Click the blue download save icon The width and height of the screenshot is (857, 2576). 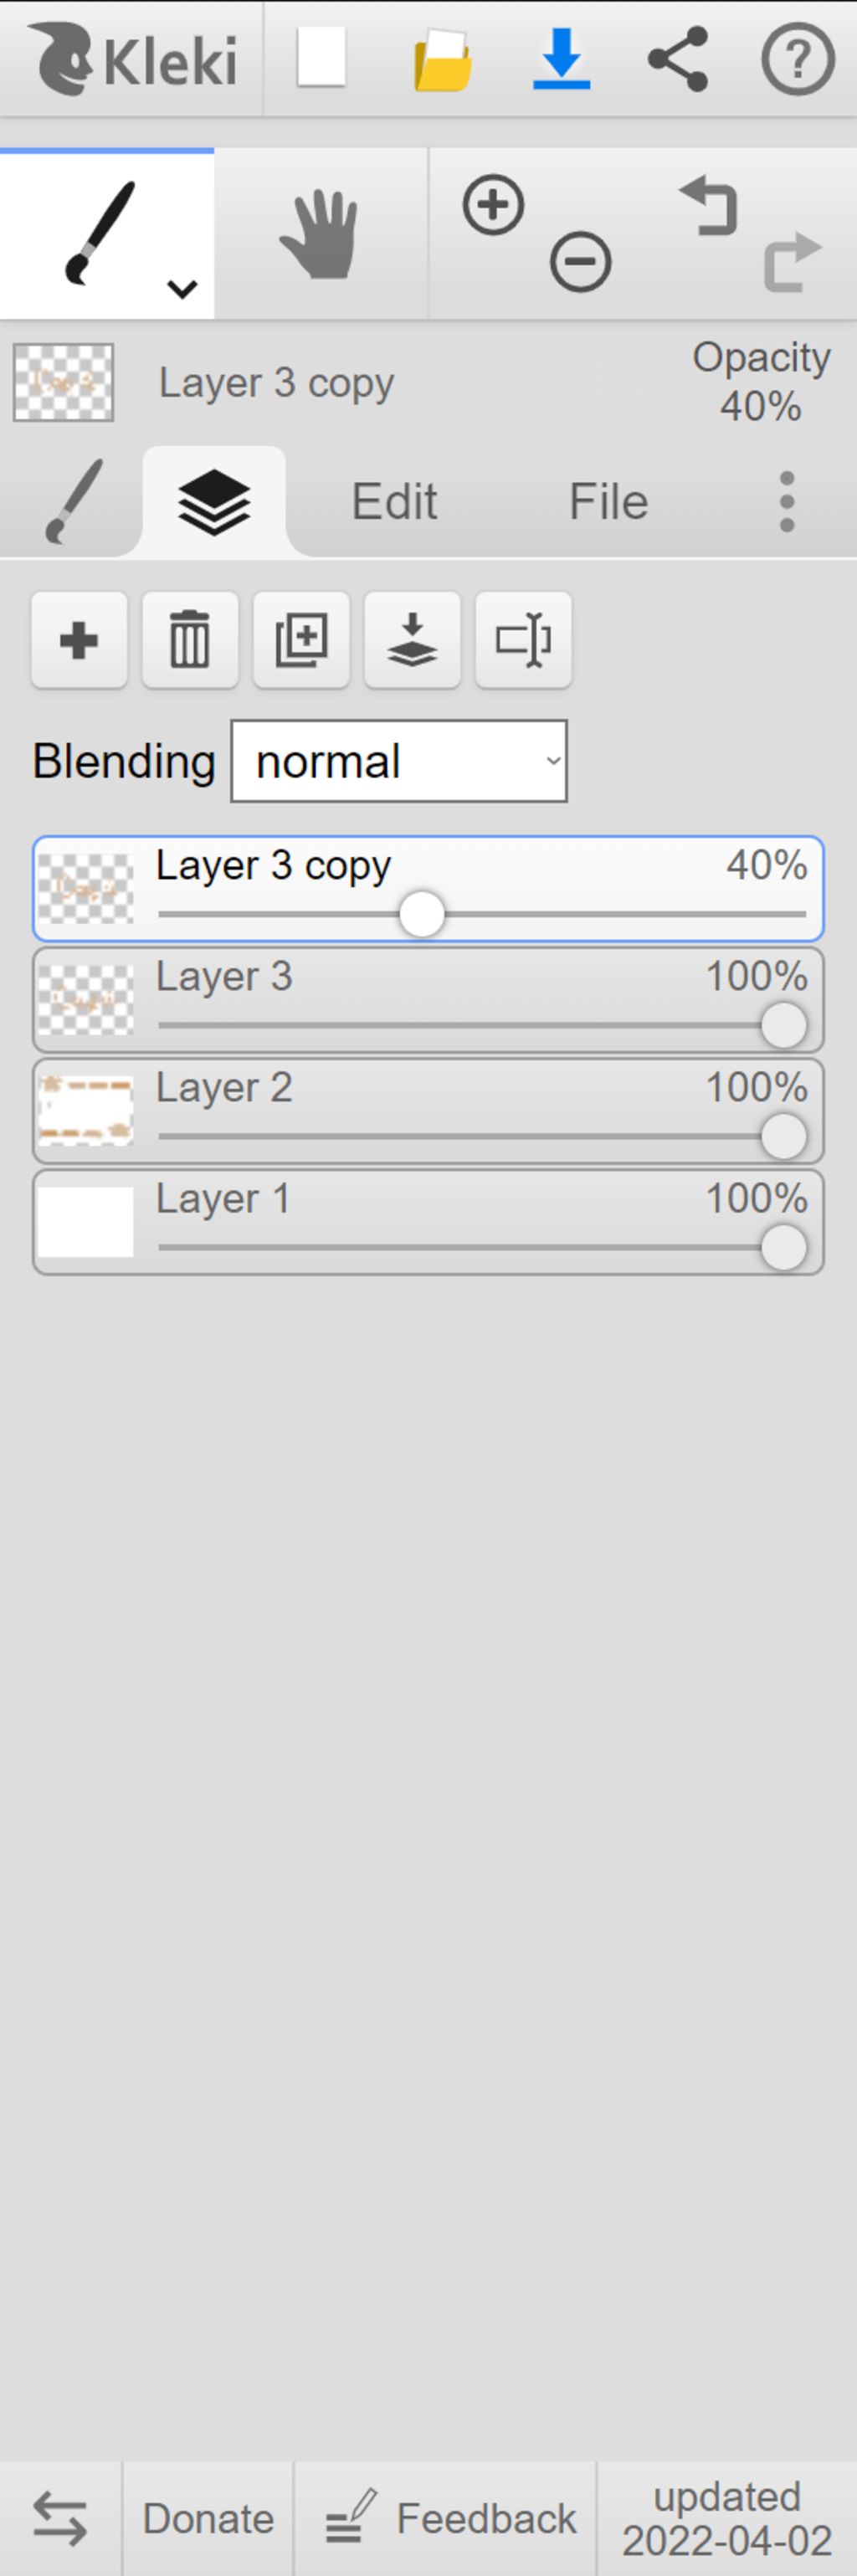coord(561,59)
